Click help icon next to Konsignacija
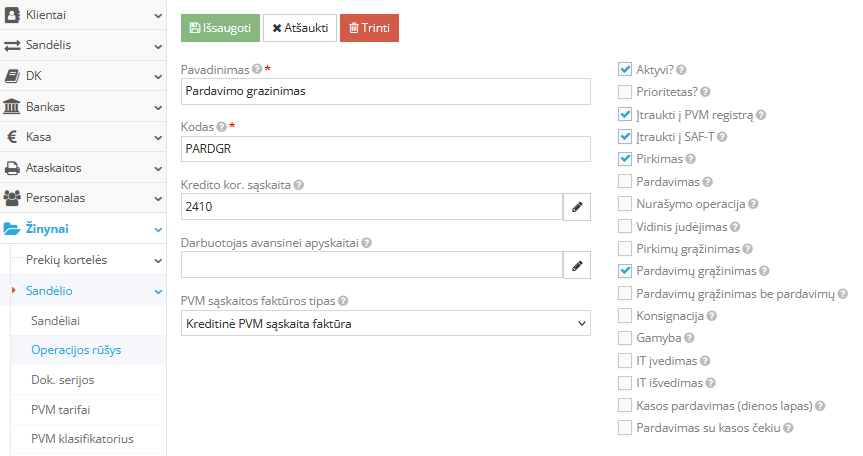The height and width of the screenshot is (456, 863). [x=712, y=316]
